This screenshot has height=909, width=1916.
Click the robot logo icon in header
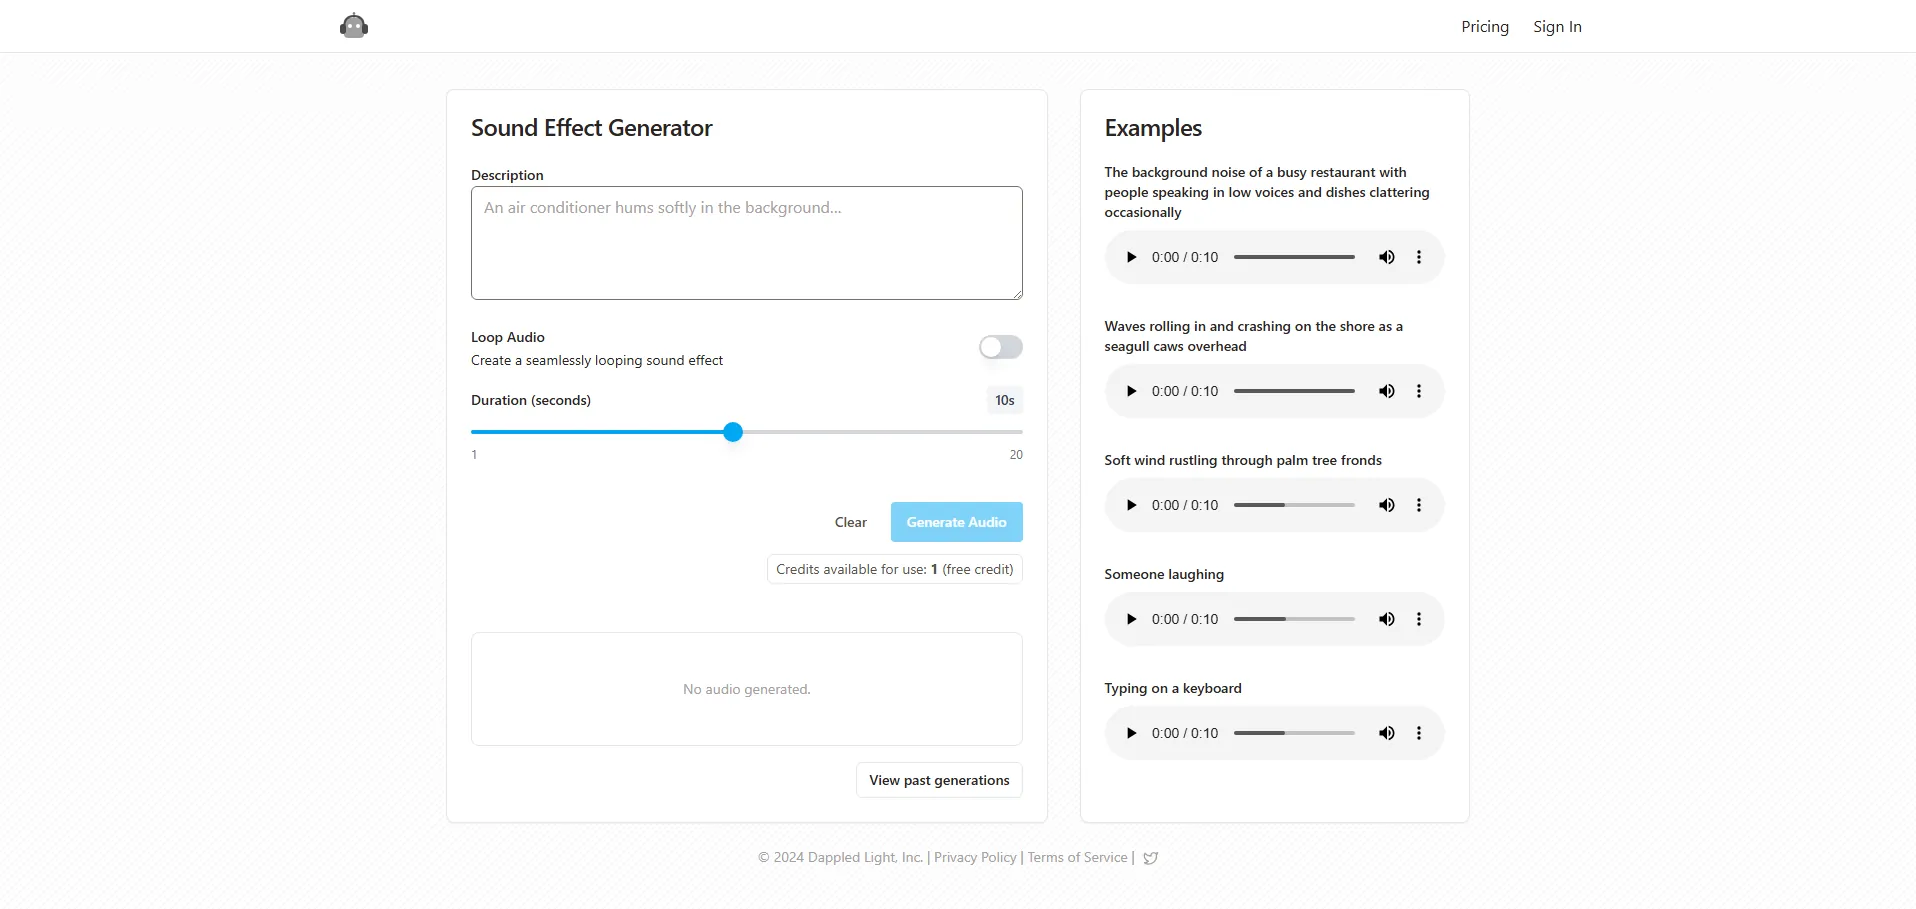pyautogui.click(x=354, y=26)
